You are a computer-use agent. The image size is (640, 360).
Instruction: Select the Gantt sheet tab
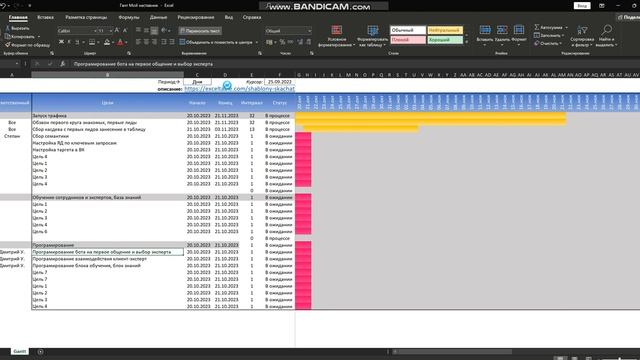[x=20, y=351]
